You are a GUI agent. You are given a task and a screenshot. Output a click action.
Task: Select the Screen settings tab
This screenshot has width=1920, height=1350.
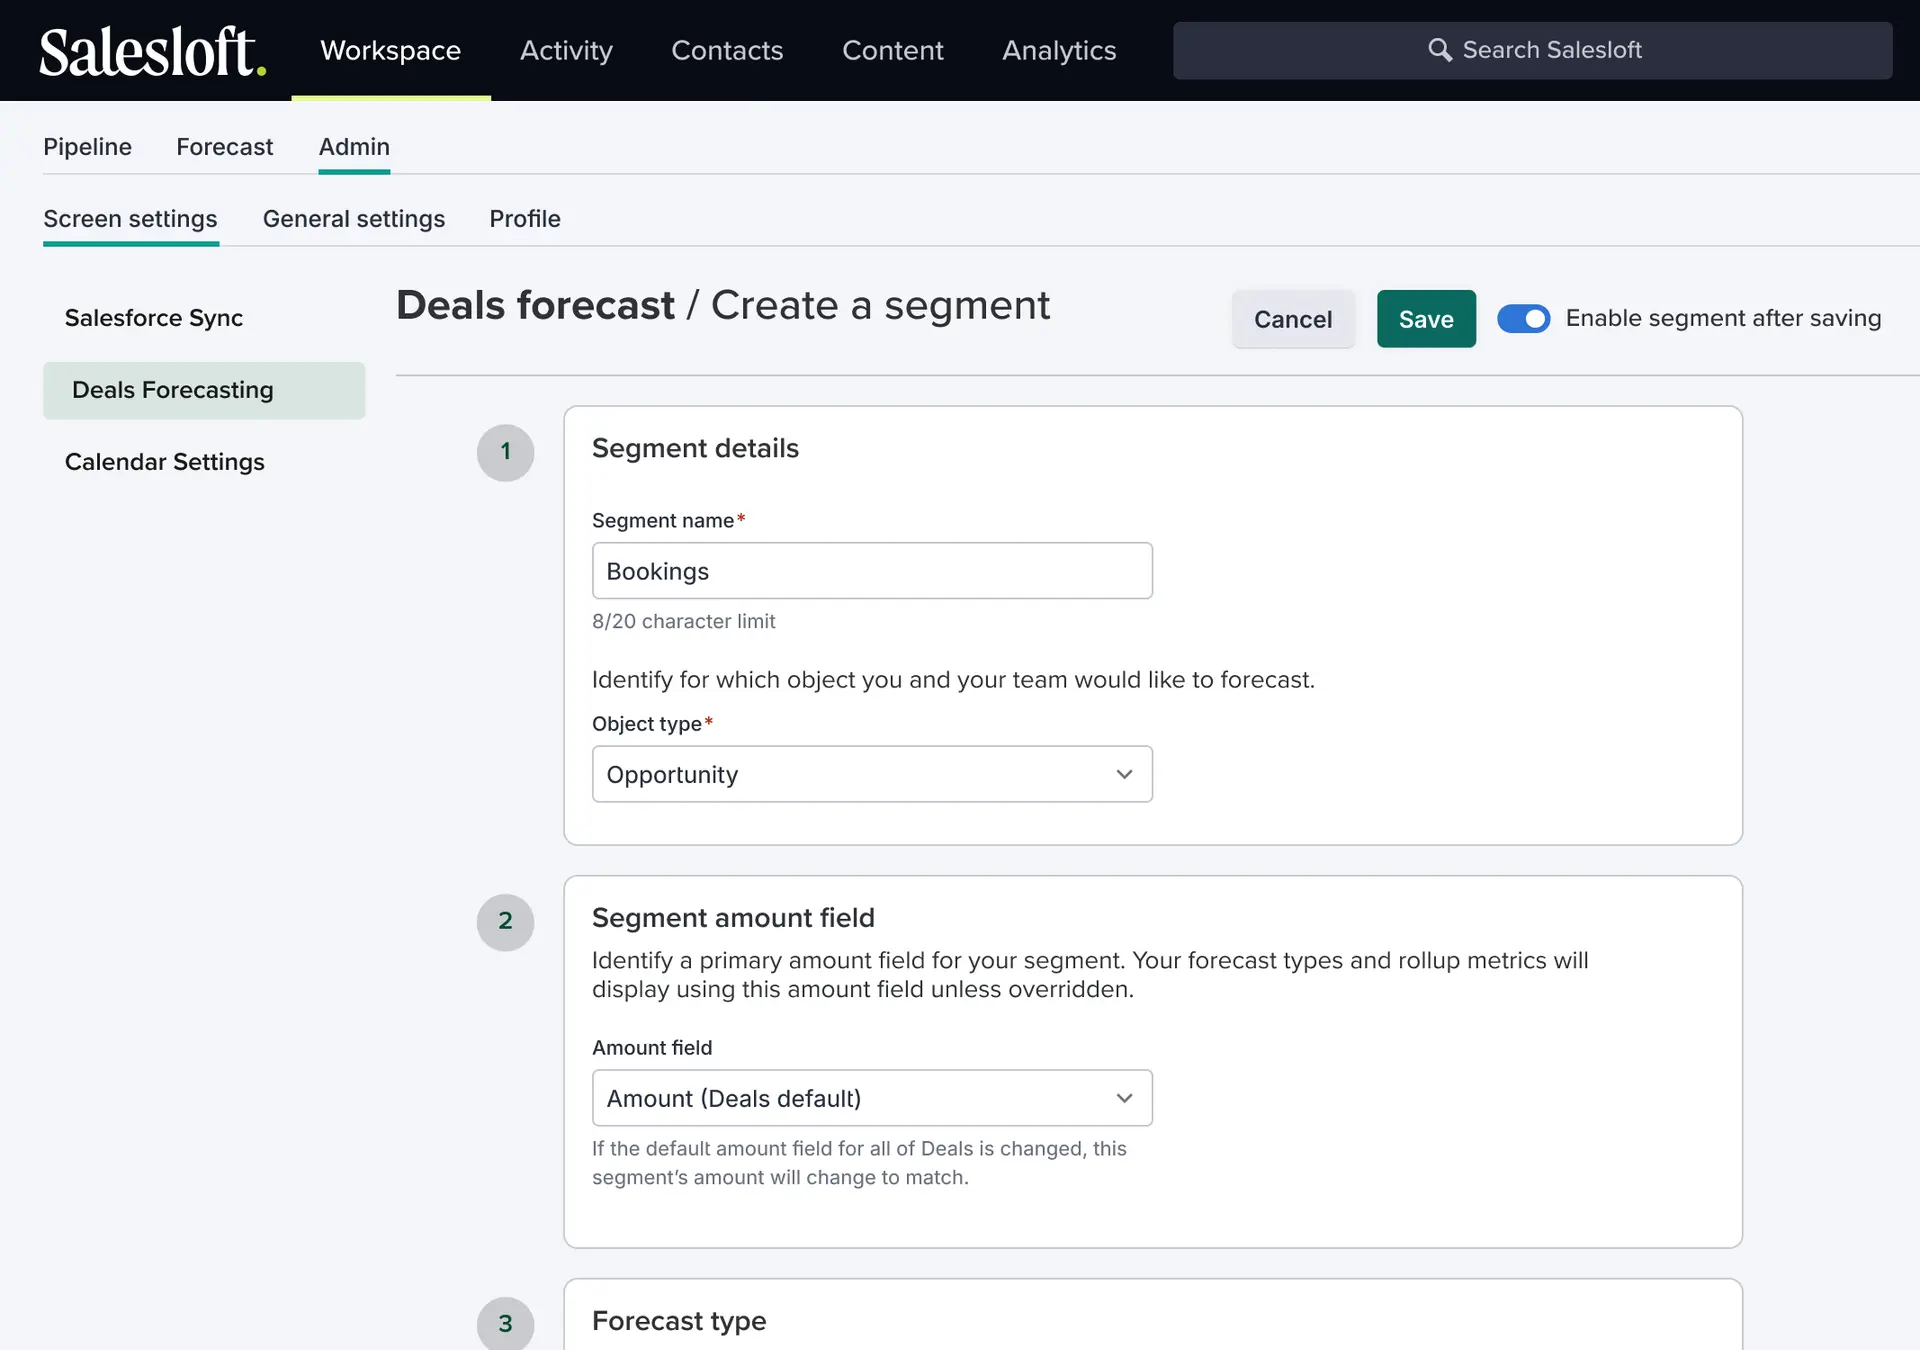click(x=130, y=219)
